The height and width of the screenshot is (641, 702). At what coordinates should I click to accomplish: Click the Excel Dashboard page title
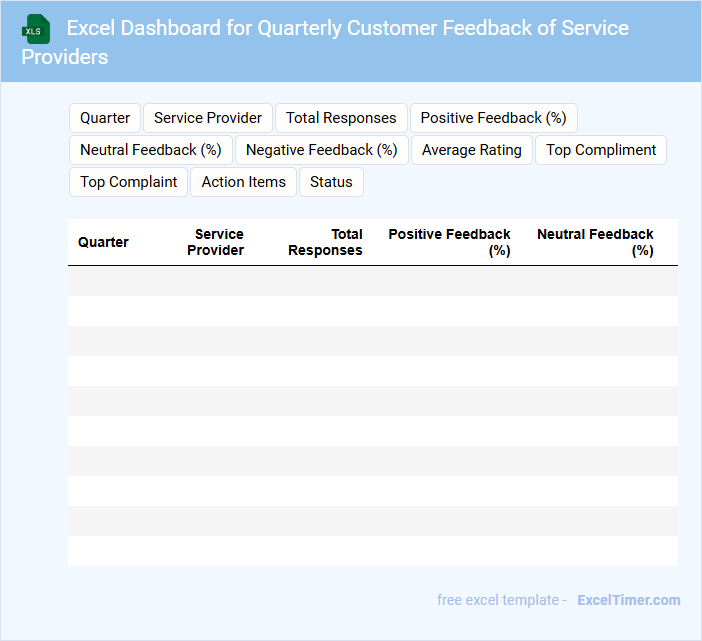[x=325, y=42]
